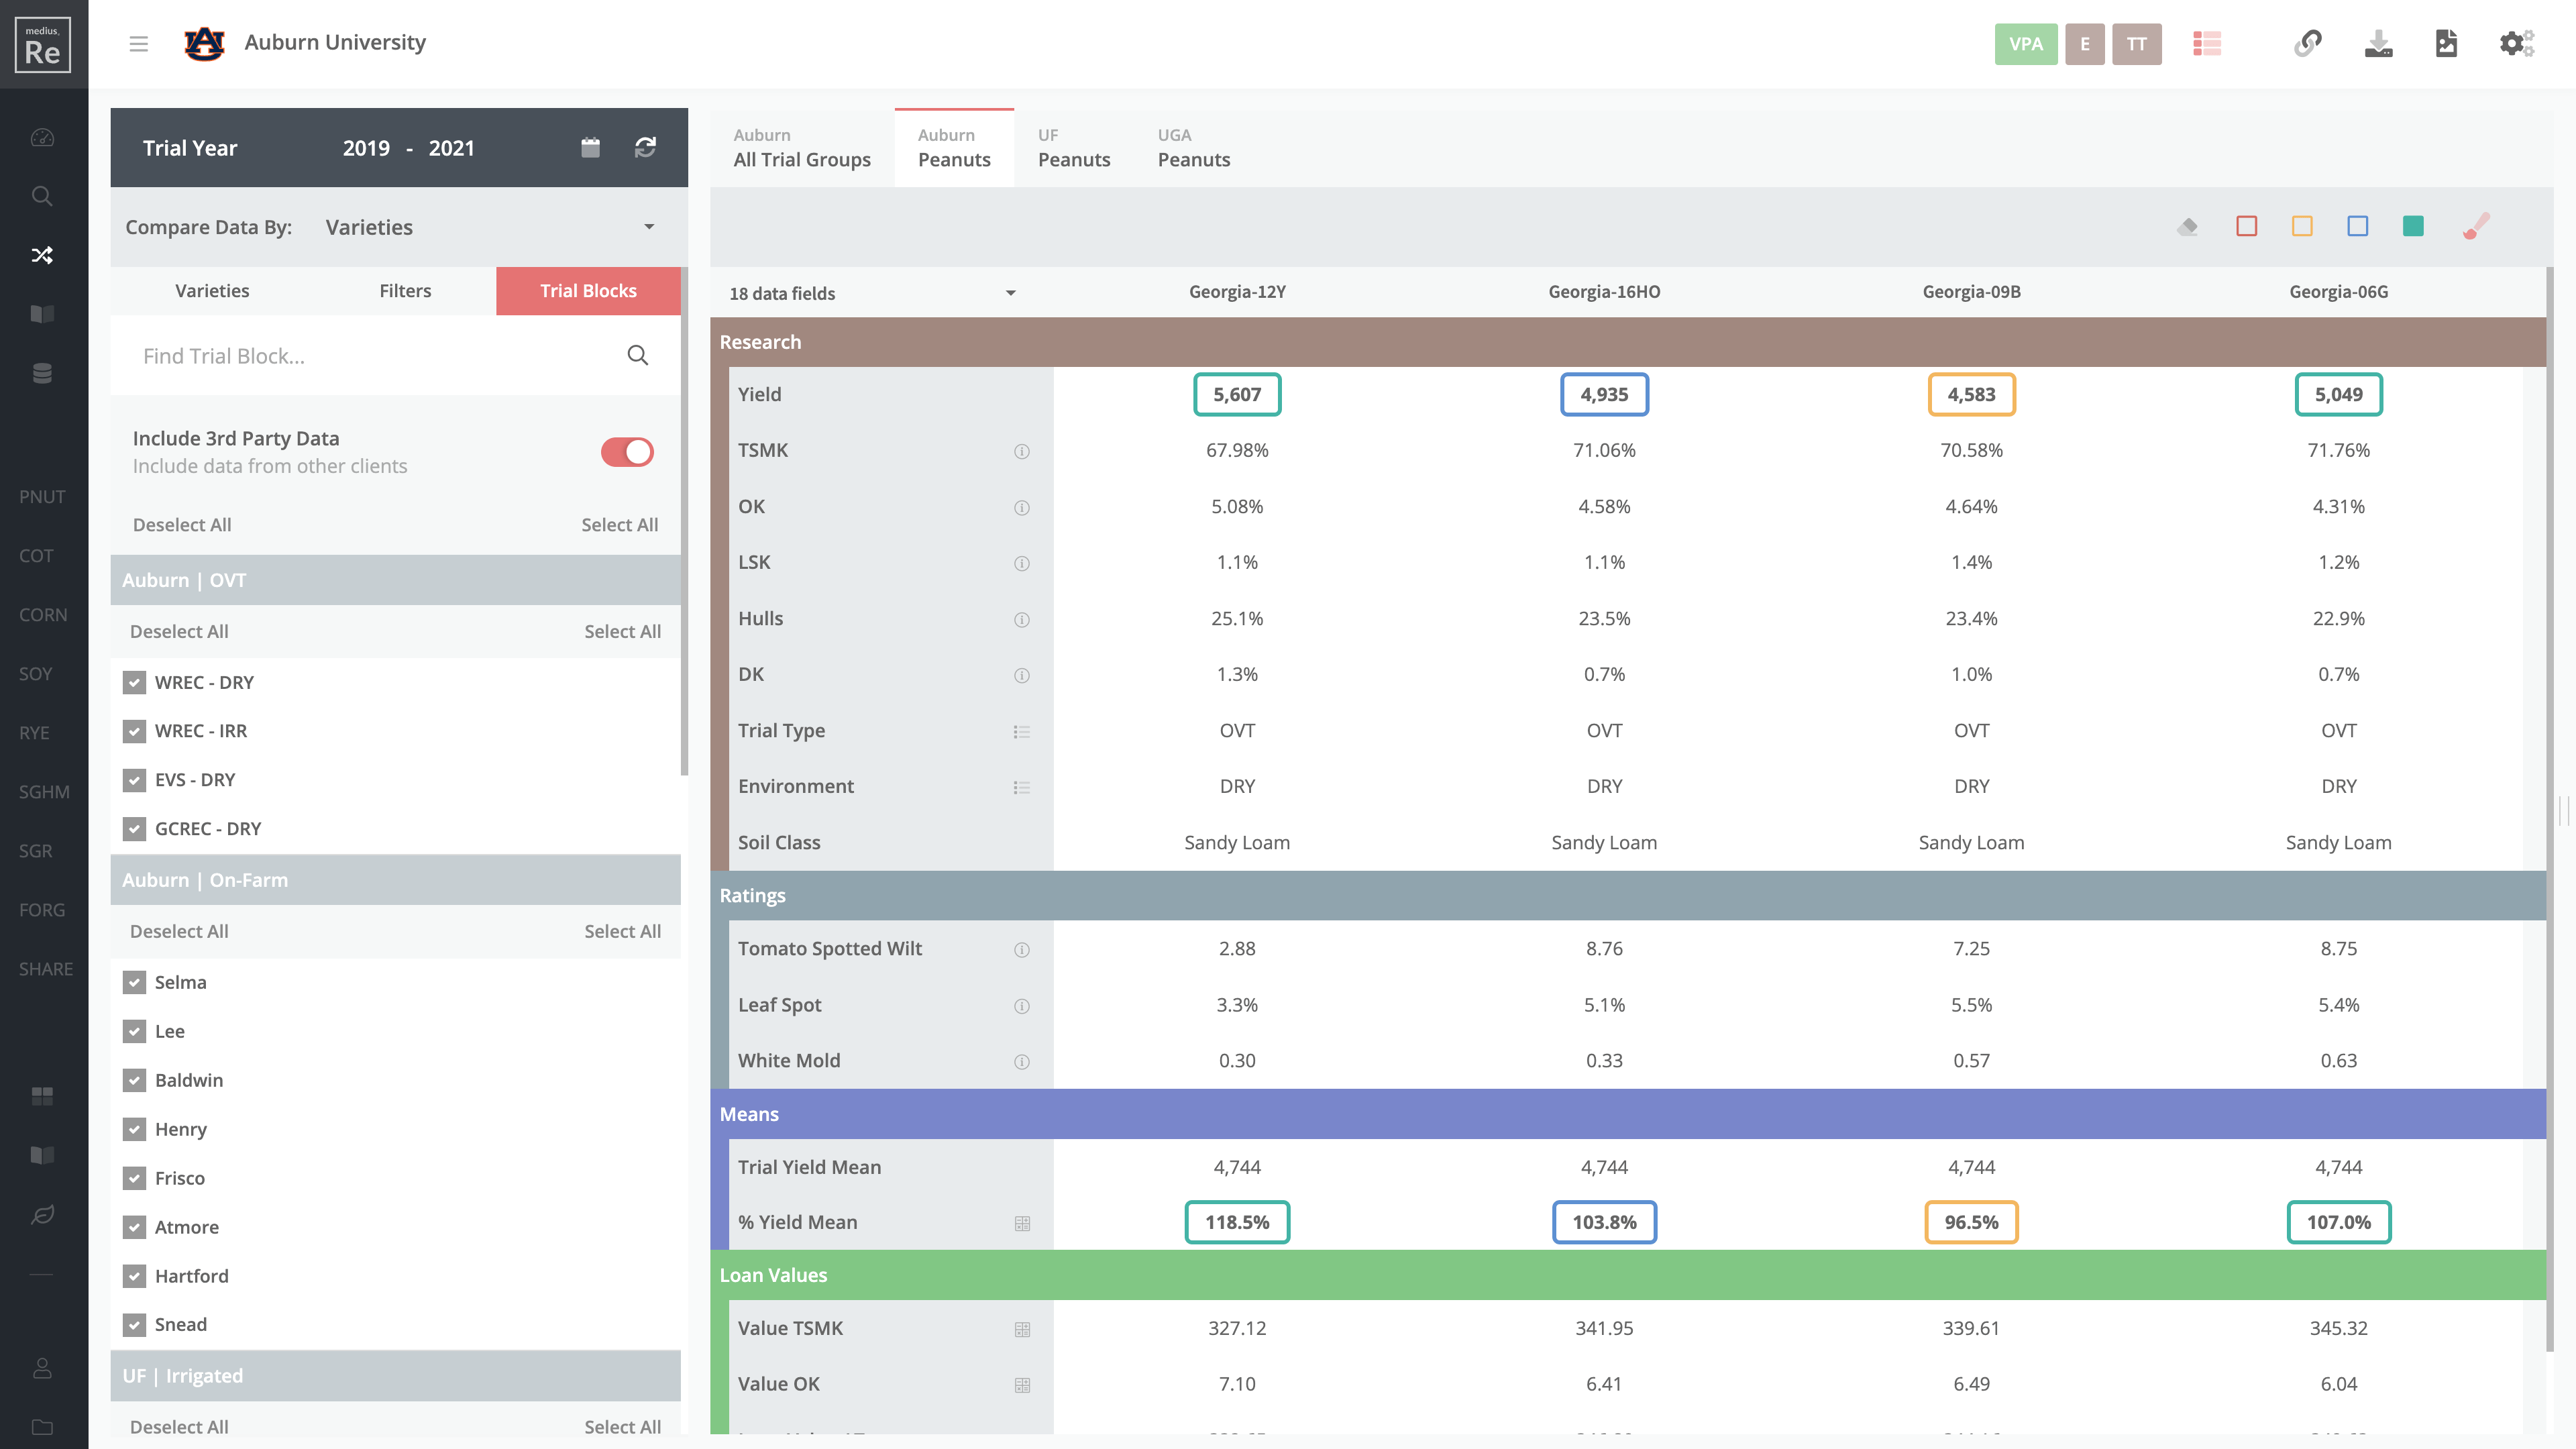Screen dimensions: 2576x1449
Task: Click the link icon in top bar
Action: coord(2308,43)
